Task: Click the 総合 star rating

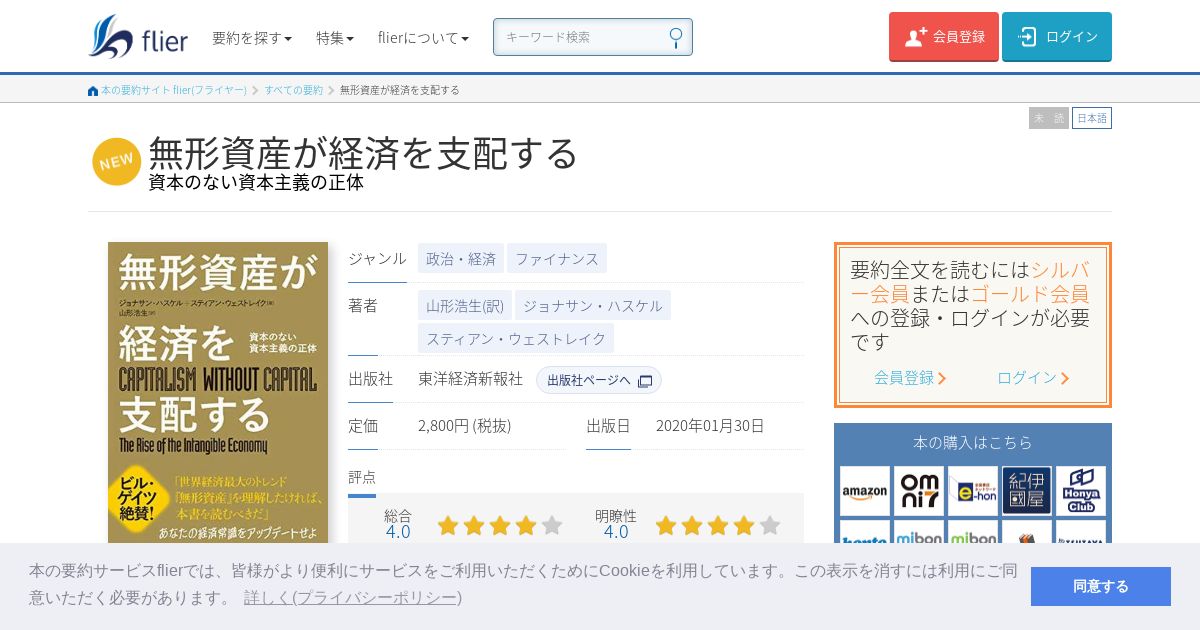Action: (x=500, y=525)
